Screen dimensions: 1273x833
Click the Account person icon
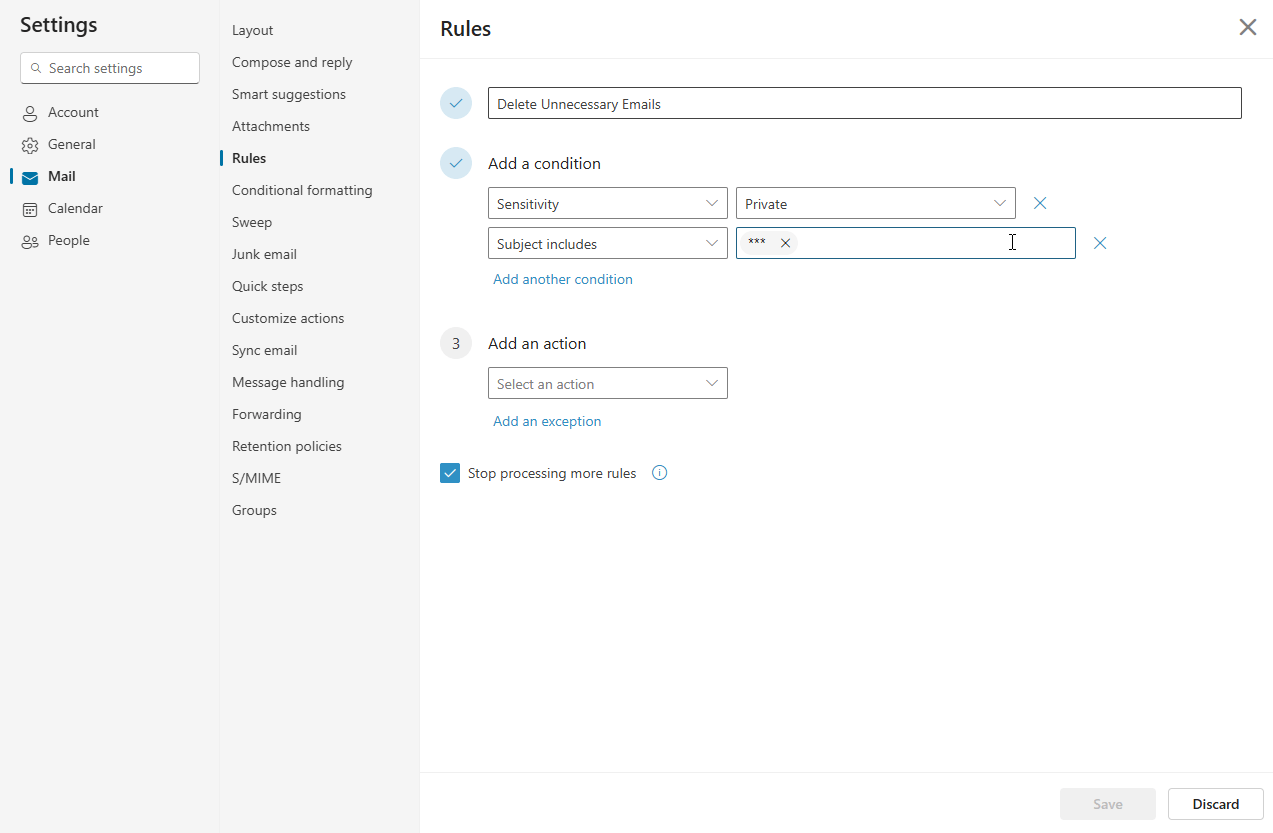tap(30, 113)
